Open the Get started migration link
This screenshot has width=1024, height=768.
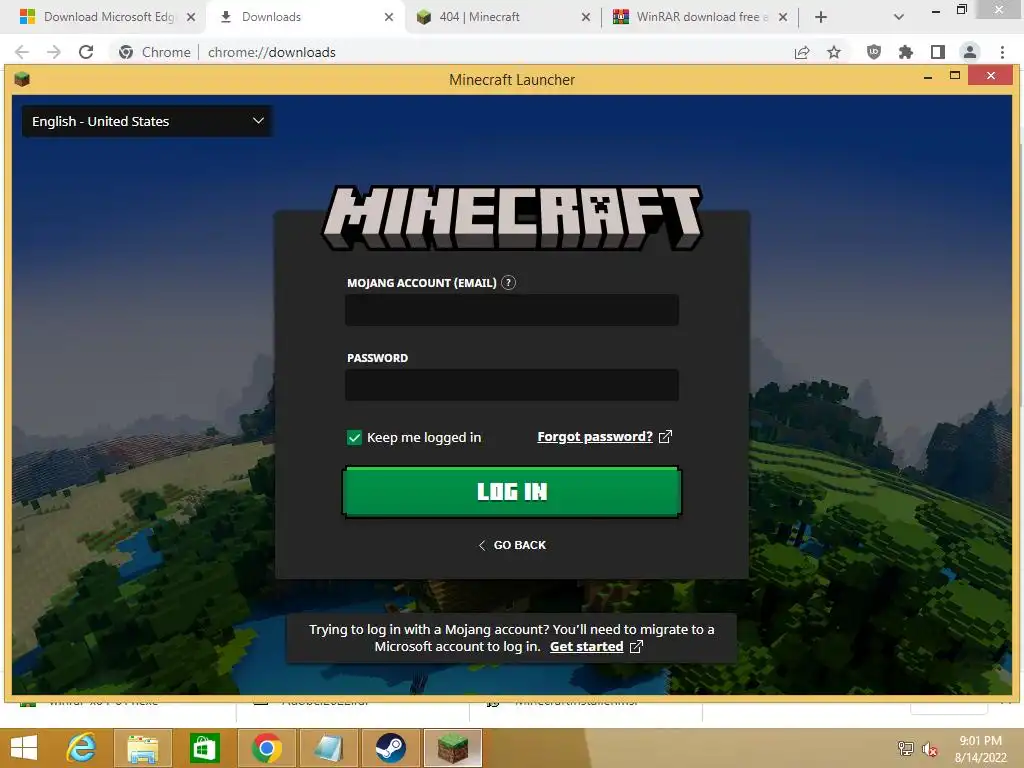click(x=586, y=647)
